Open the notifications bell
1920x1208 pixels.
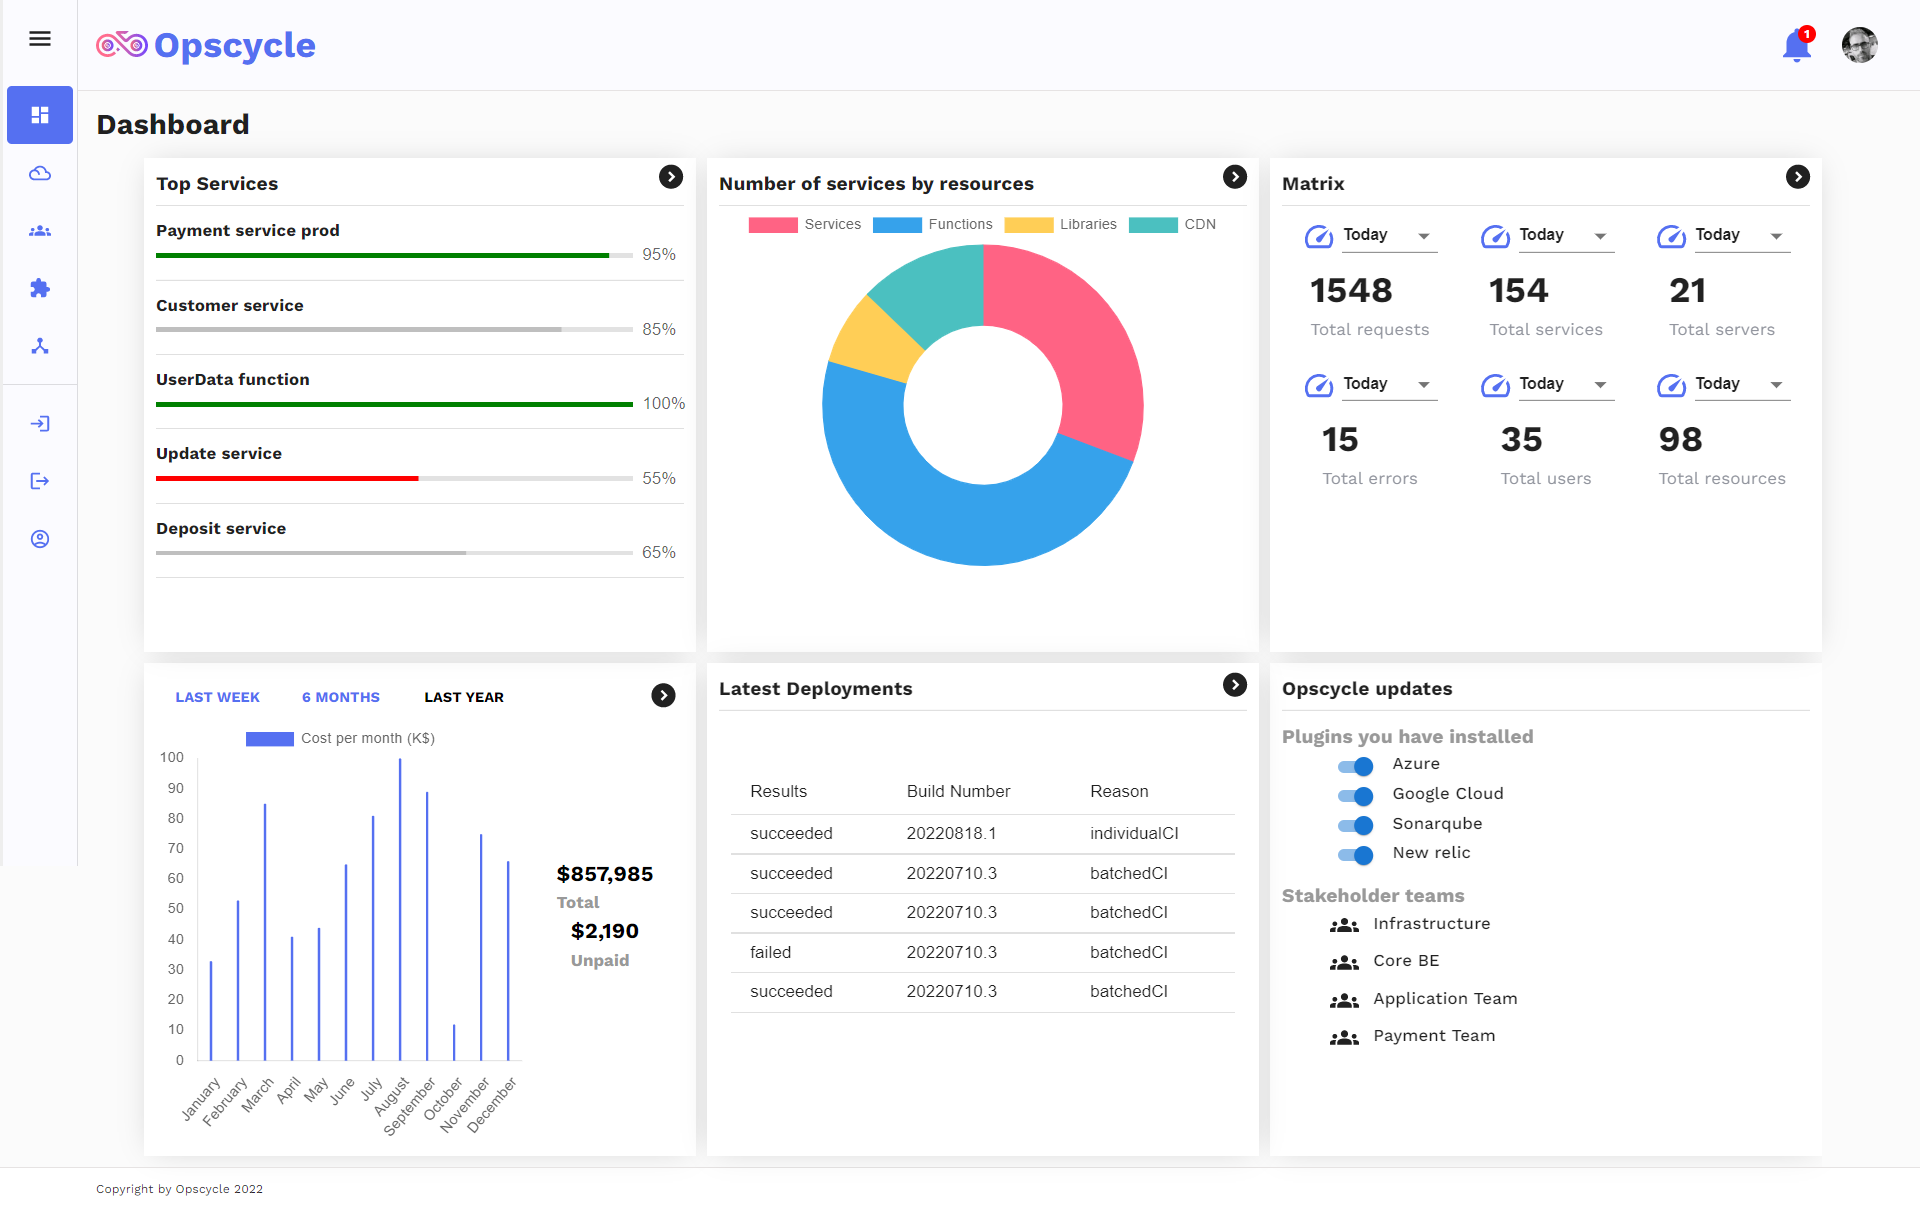point(1797,45)
